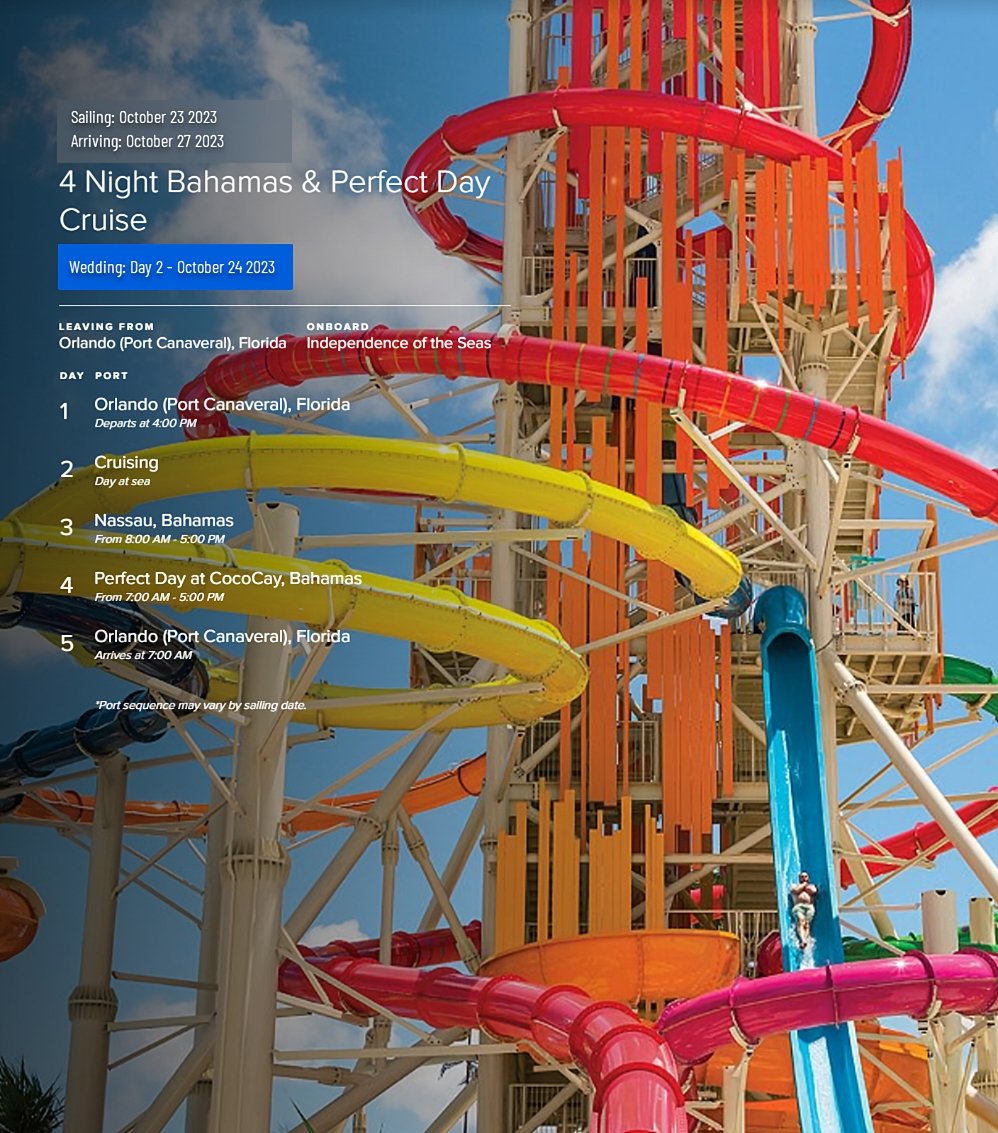Click the 'Day at sea' text
Viewport: 998px width, 1133px height.
(x=122, y=481)
